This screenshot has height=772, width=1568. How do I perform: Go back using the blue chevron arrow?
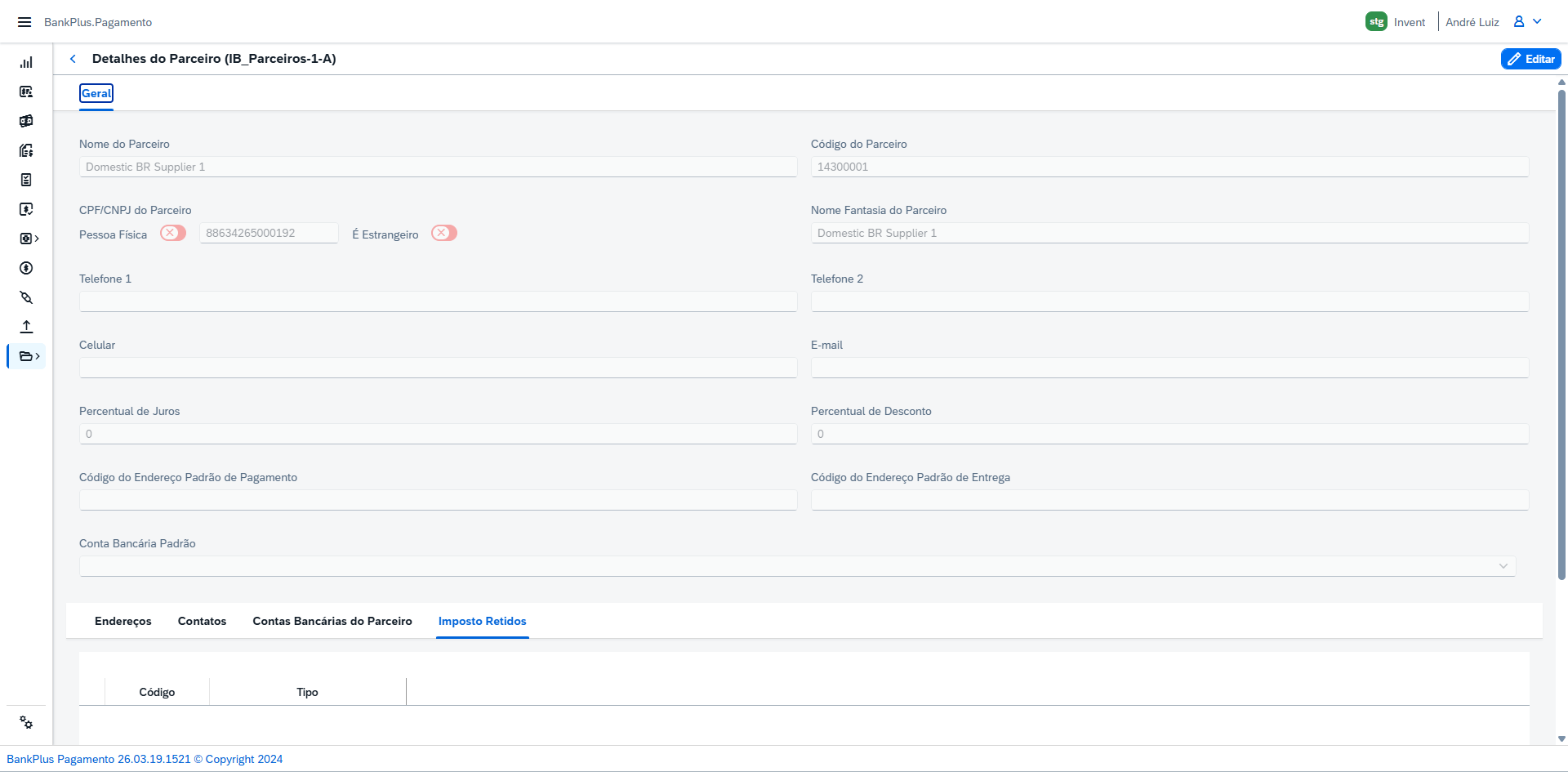click(73, 59)
